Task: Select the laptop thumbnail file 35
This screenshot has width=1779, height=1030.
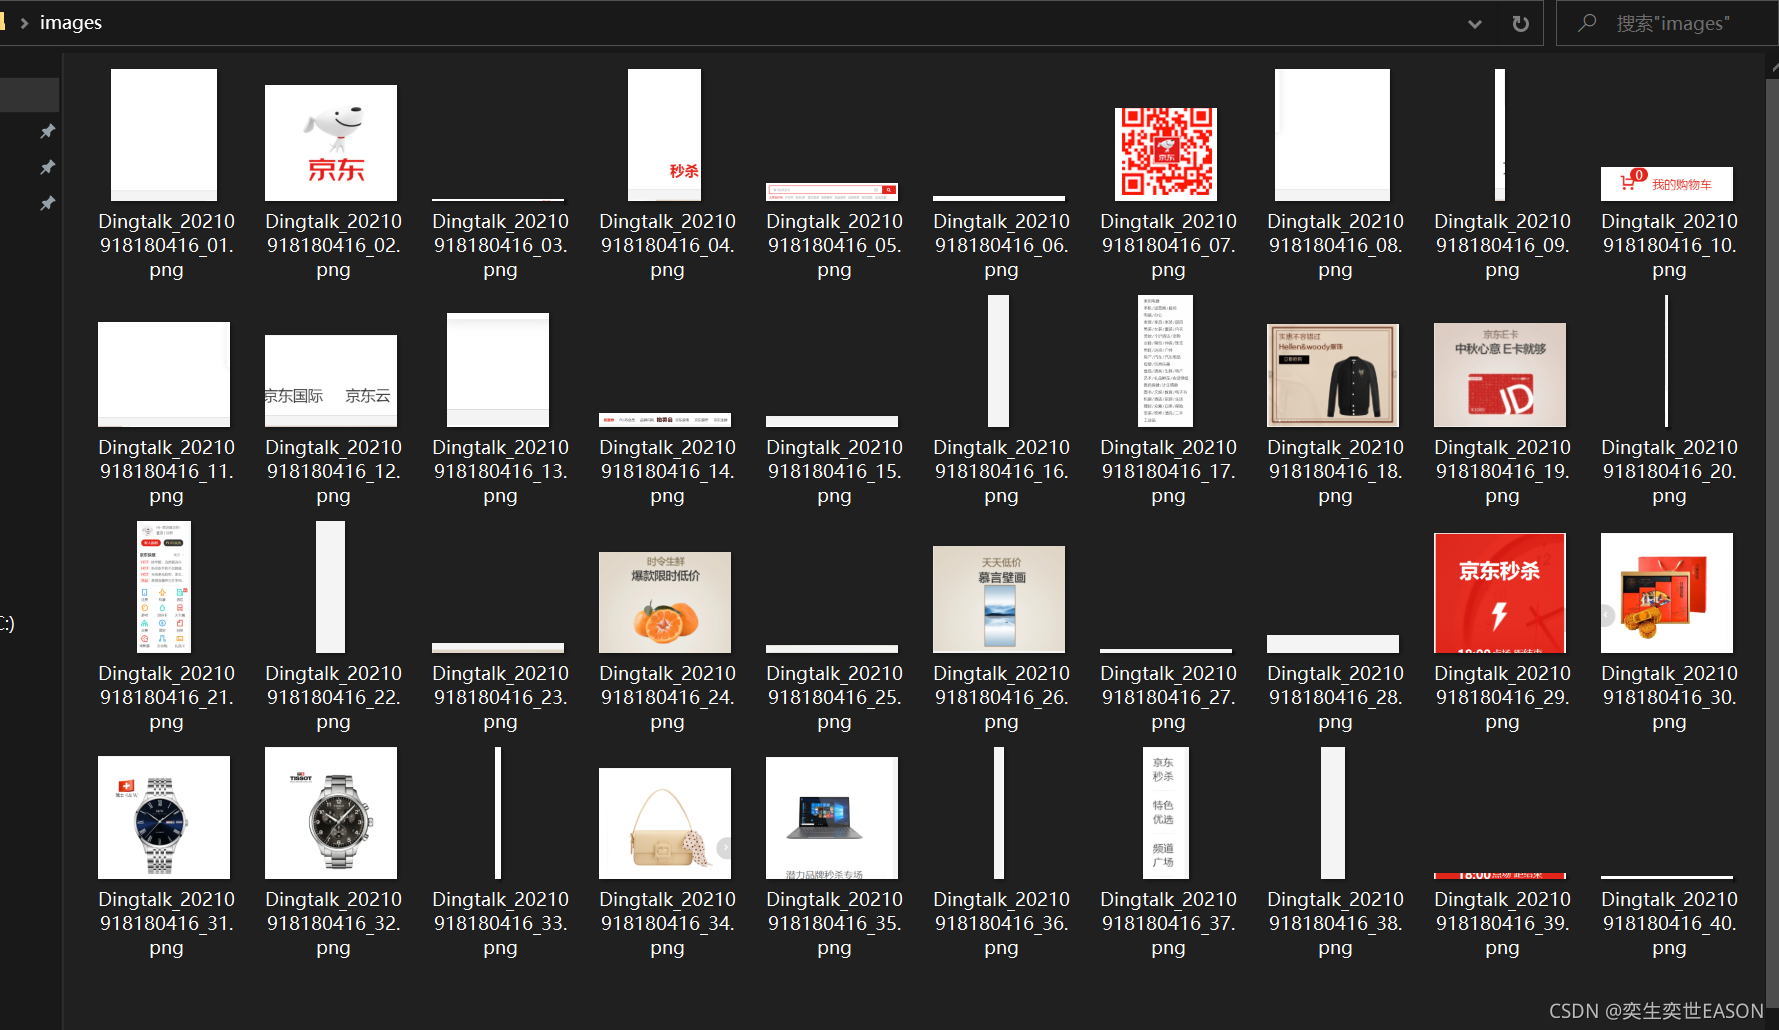Action: coord(832,818)
